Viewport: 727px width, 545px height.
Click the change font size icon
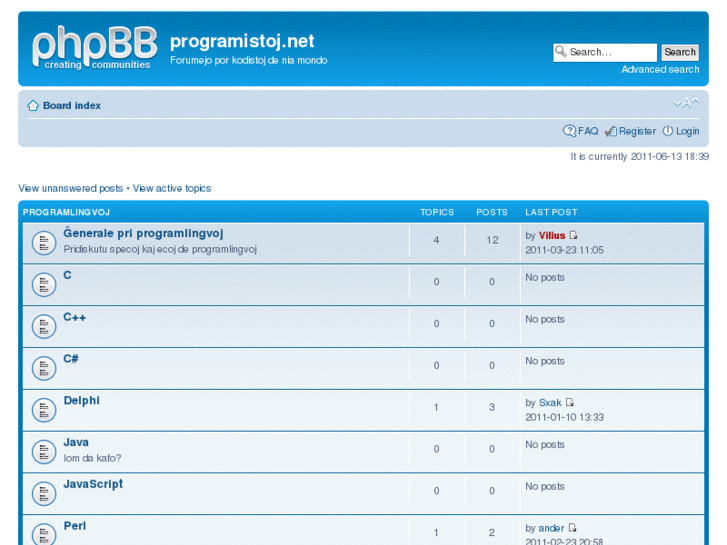(686, 103)
